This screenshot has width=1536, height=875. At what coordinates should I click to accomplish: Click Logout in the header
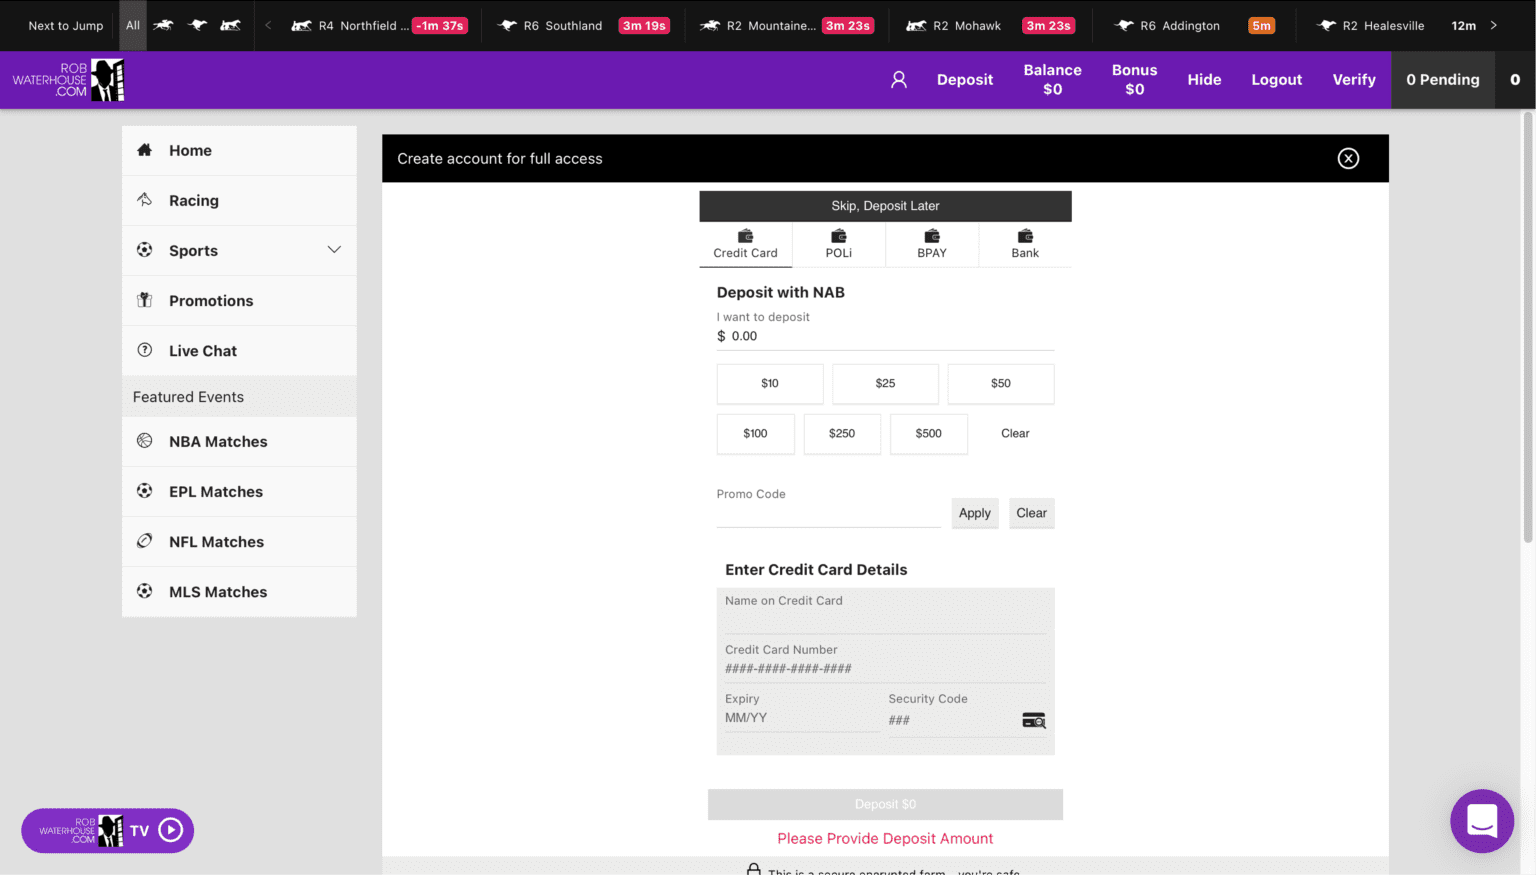[1277, 80]
